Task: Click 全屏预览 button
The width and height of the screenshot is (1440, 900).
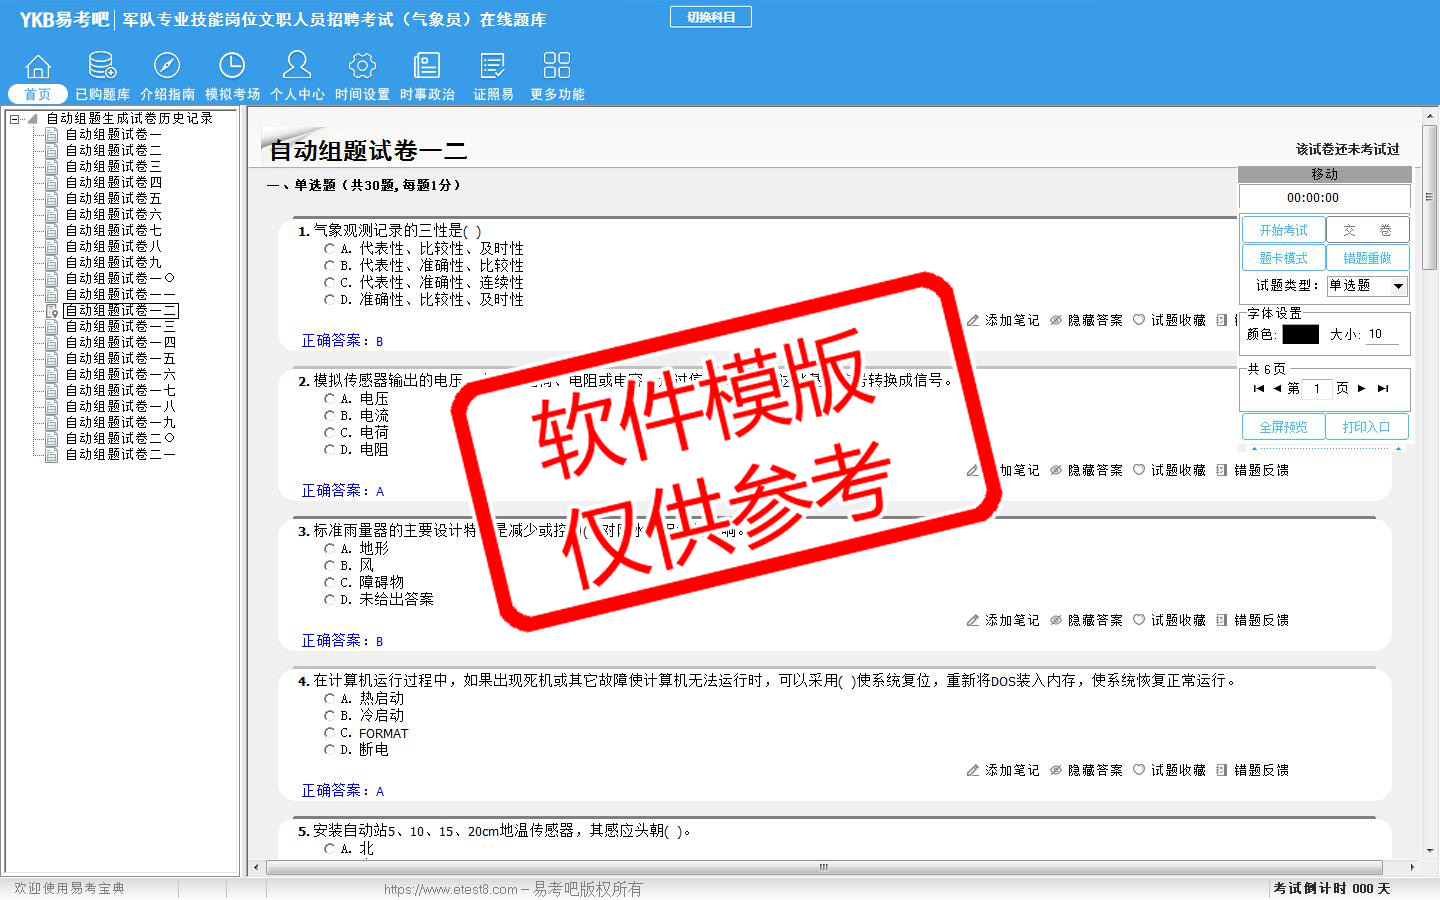Action: pyautogui.click(x=1284, y=427)
